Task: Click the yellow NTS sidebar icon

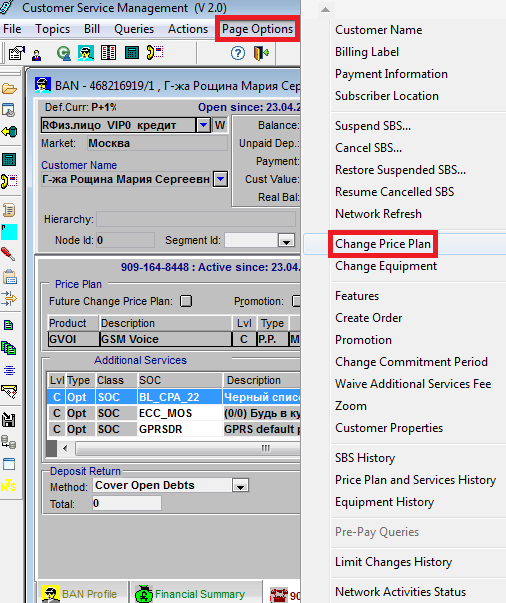Action: pyautogui.click(x=8, y=486)
